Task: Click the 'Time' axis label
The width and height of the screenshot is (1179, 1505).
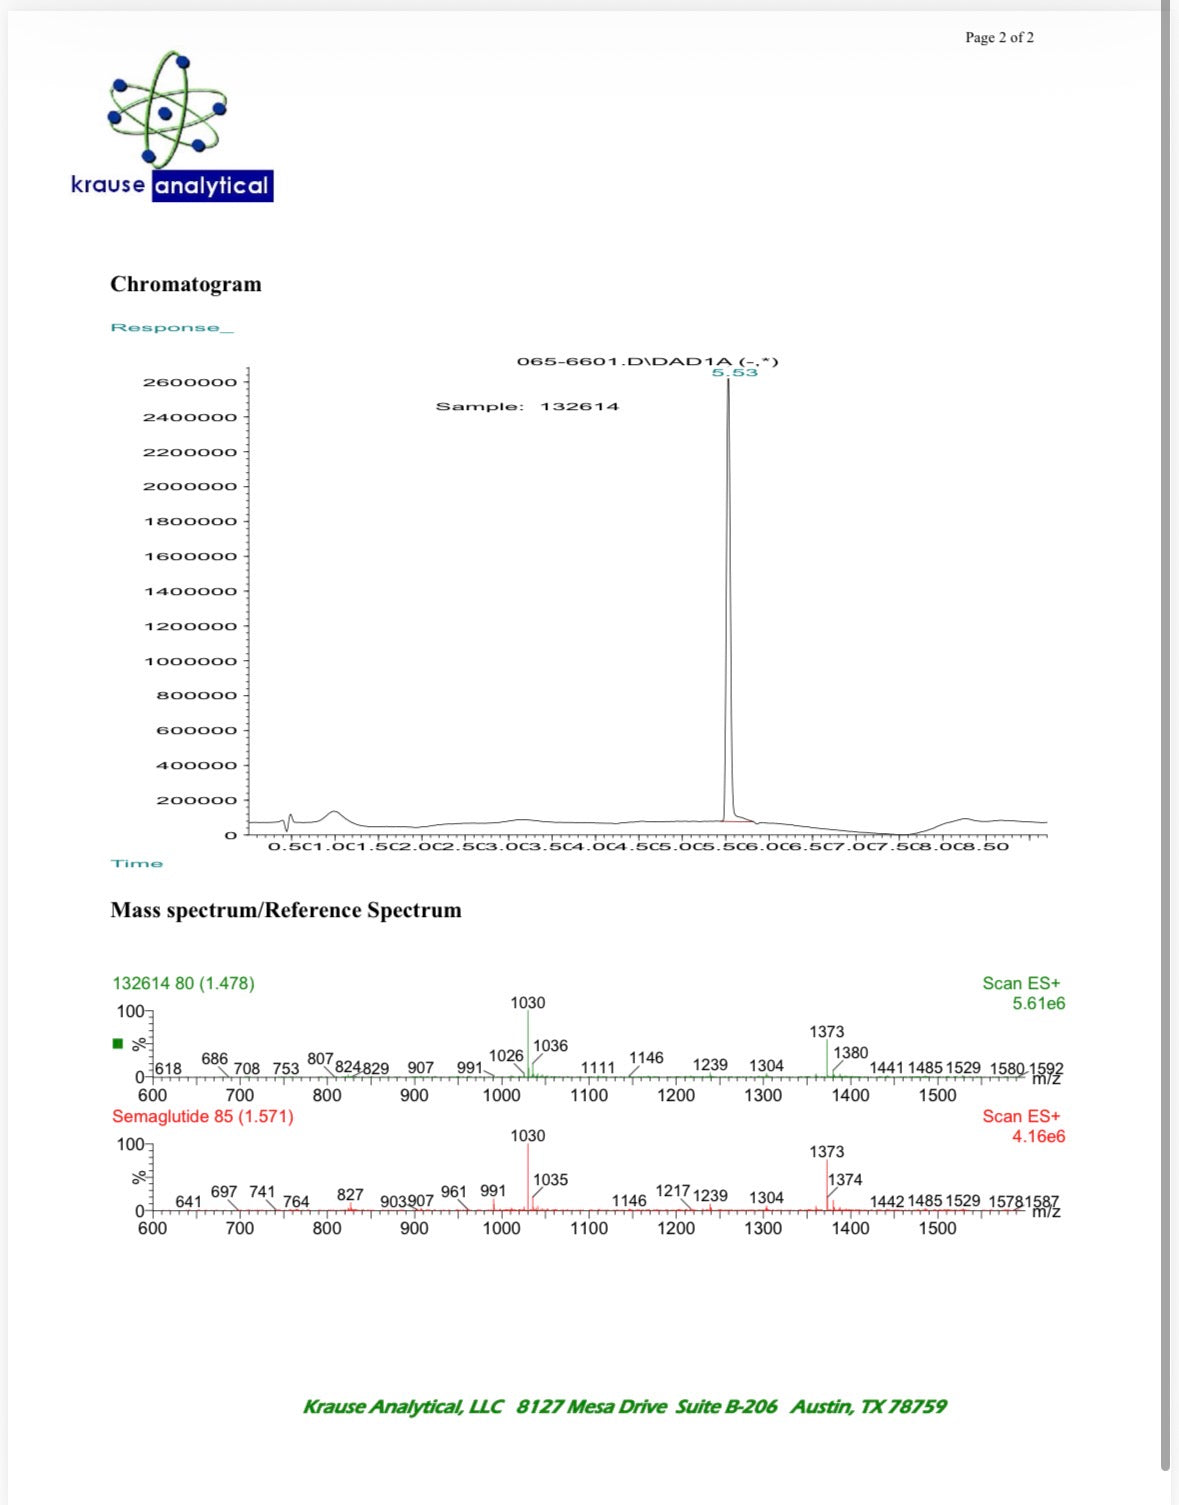Action: pyautogui.click(x=137, y=863)
